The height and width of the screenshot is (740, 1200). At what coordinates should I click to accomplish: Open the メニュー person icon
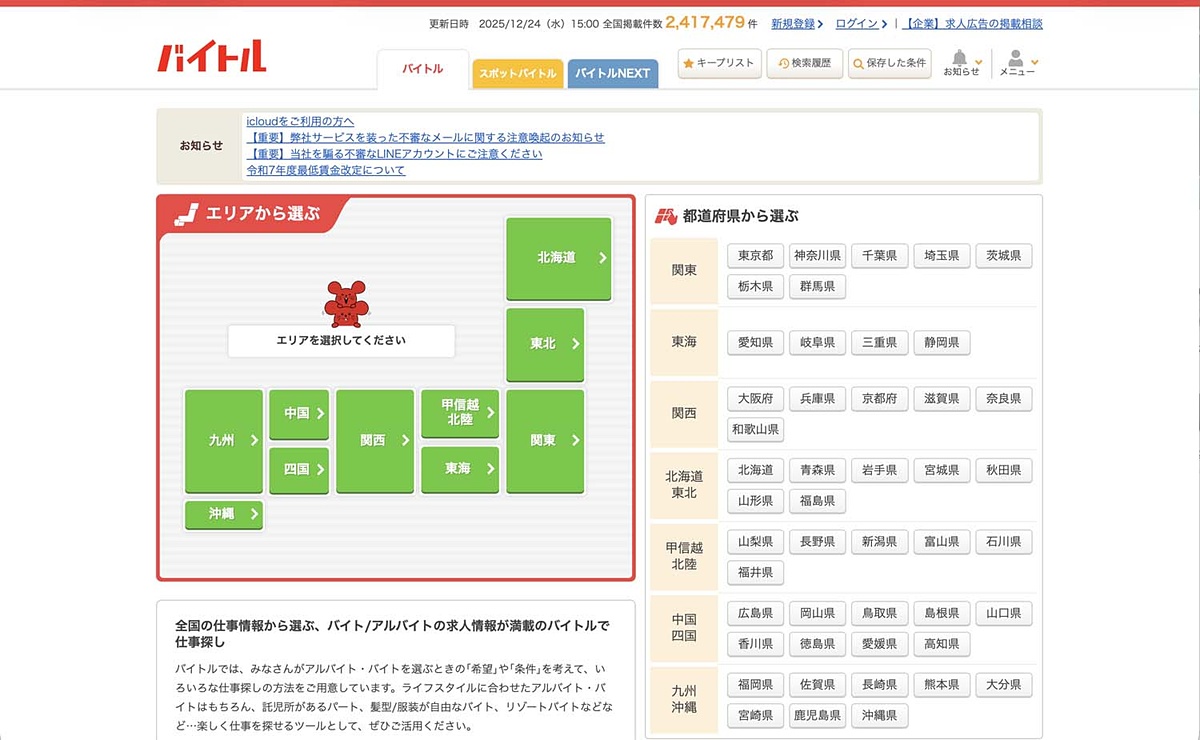(1019, 63)
